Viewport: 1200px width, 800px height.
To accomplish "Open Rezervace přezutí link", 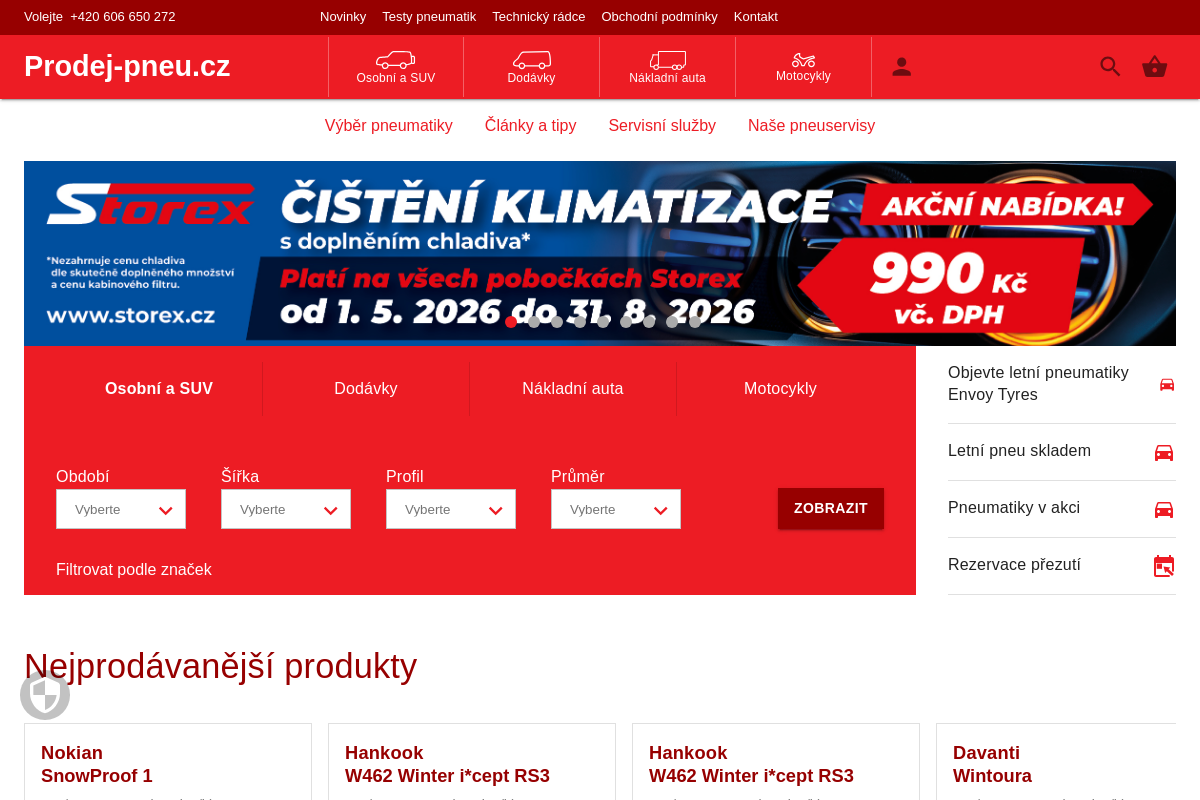I will (1062, 565).
